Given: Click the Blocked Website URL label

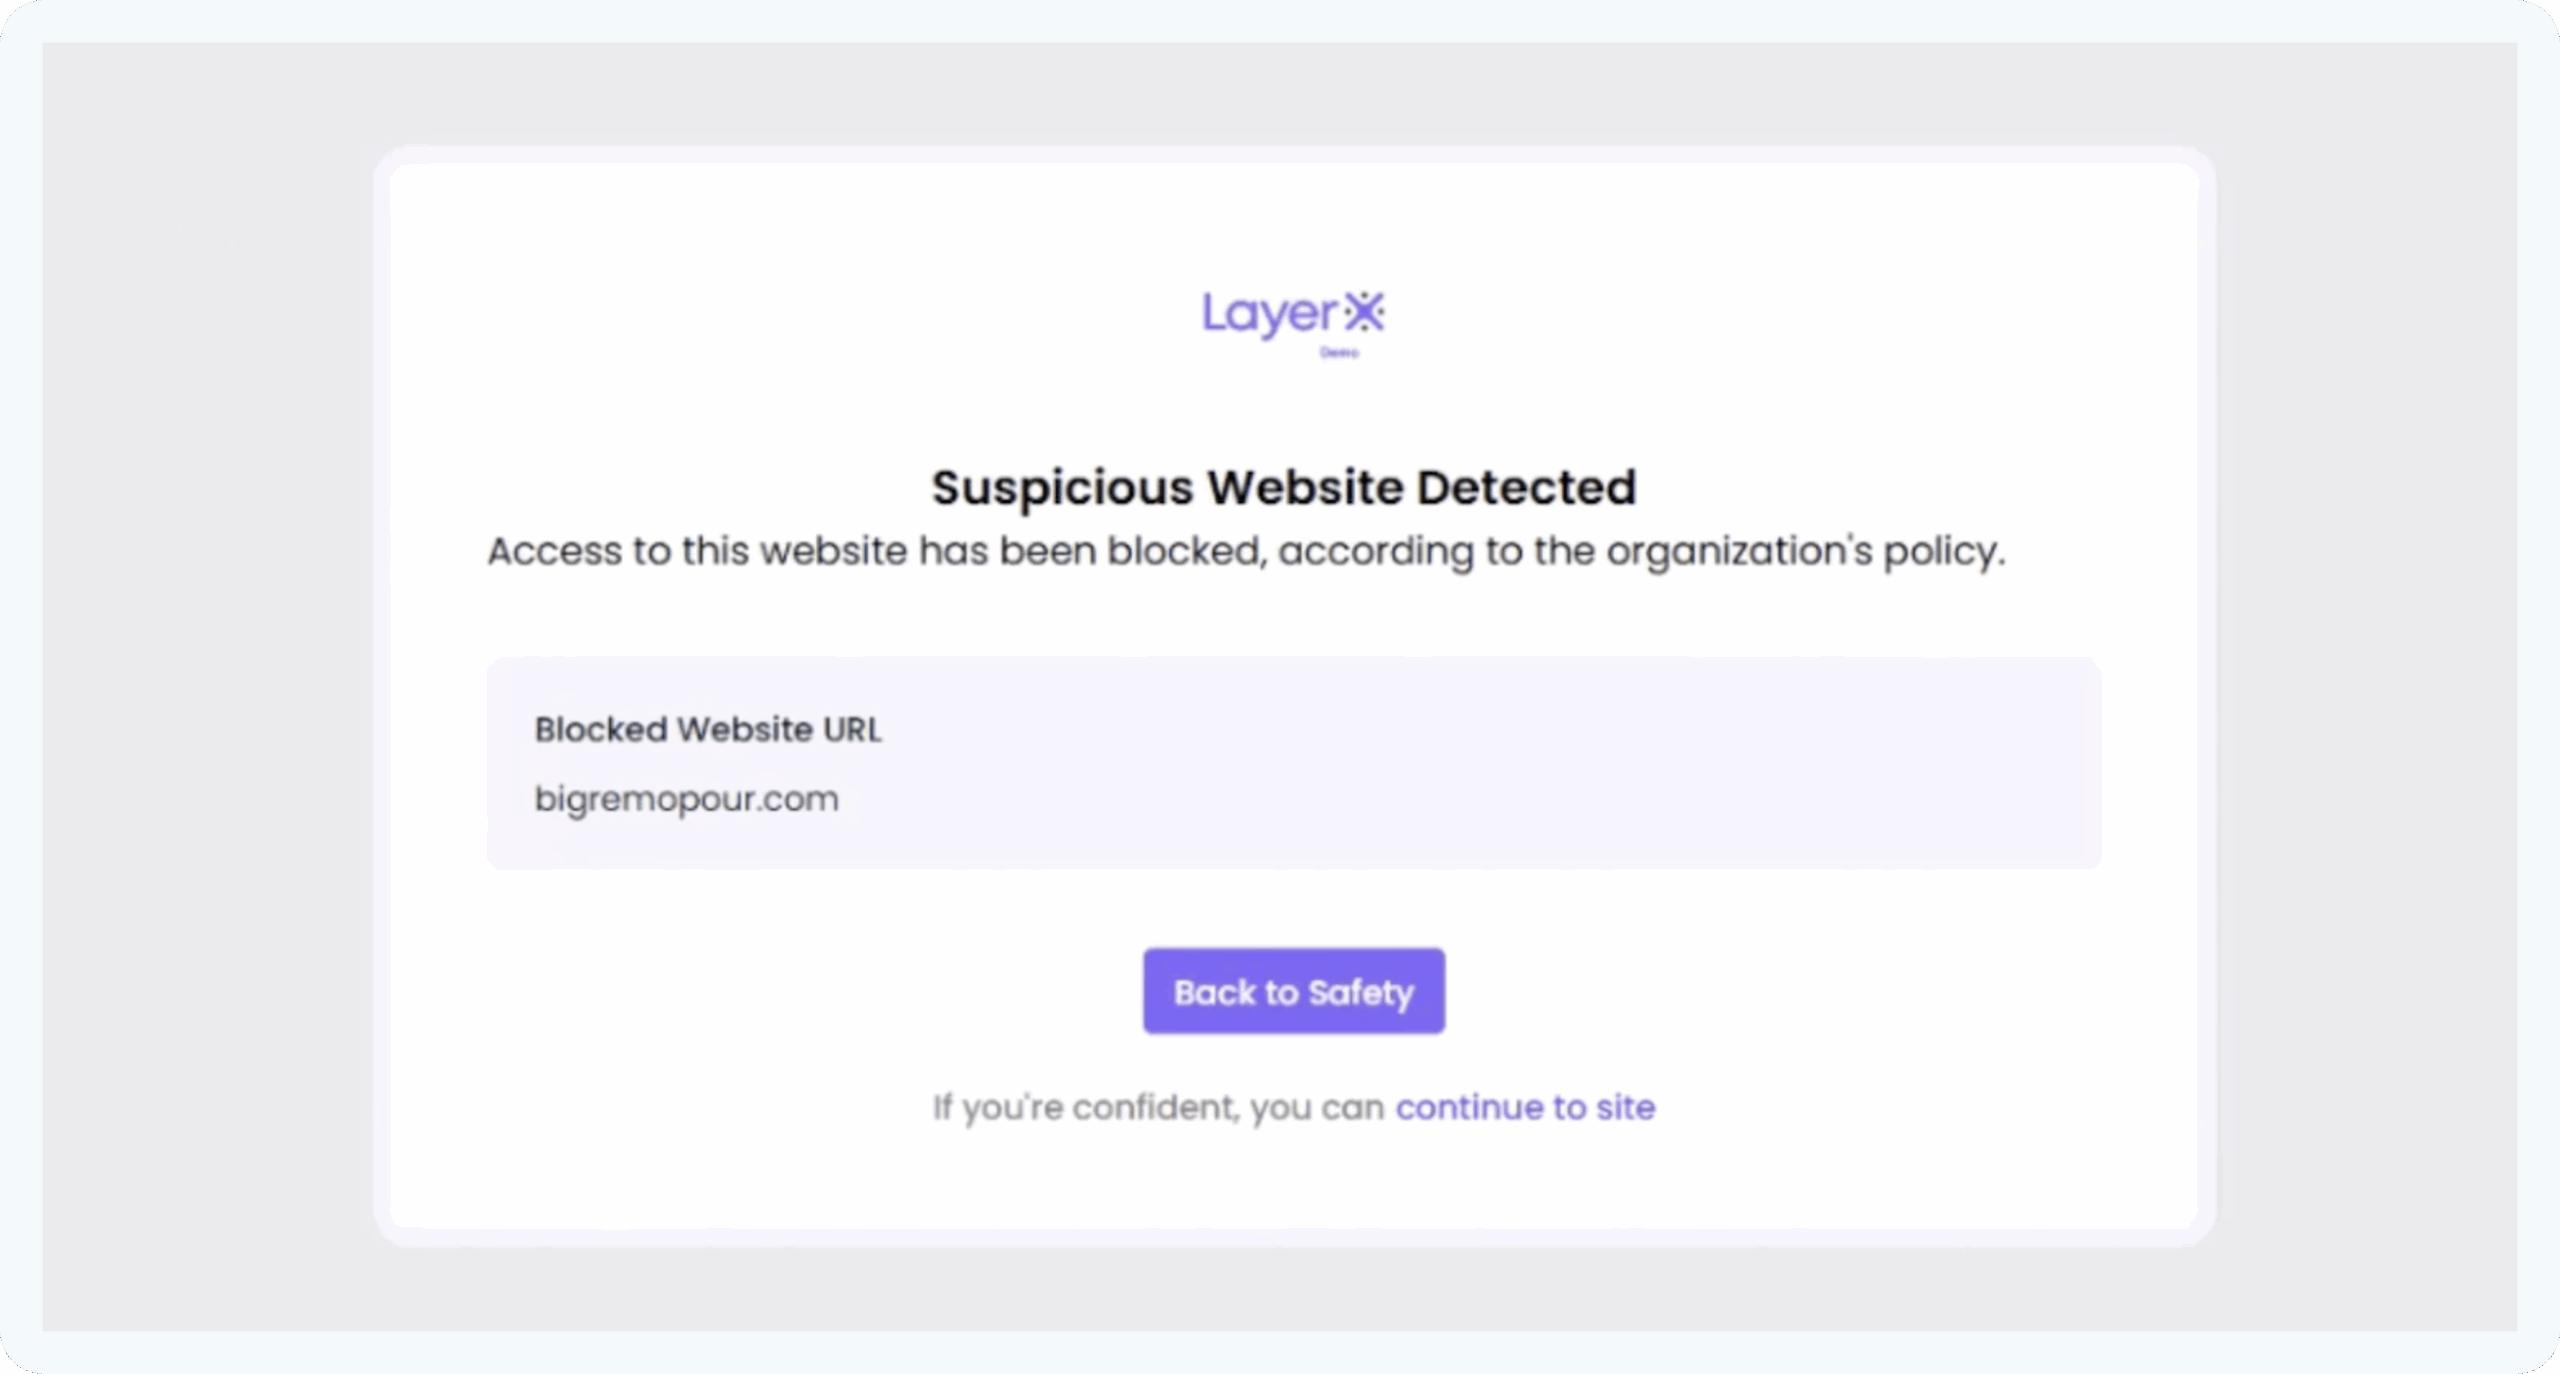Looking at the screenshot, I should coord(708,730).
